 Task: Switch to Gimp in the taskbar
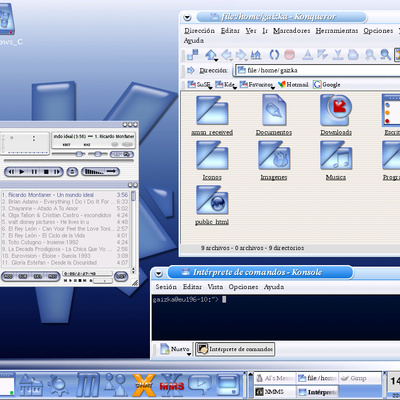[x=360, y=378]
